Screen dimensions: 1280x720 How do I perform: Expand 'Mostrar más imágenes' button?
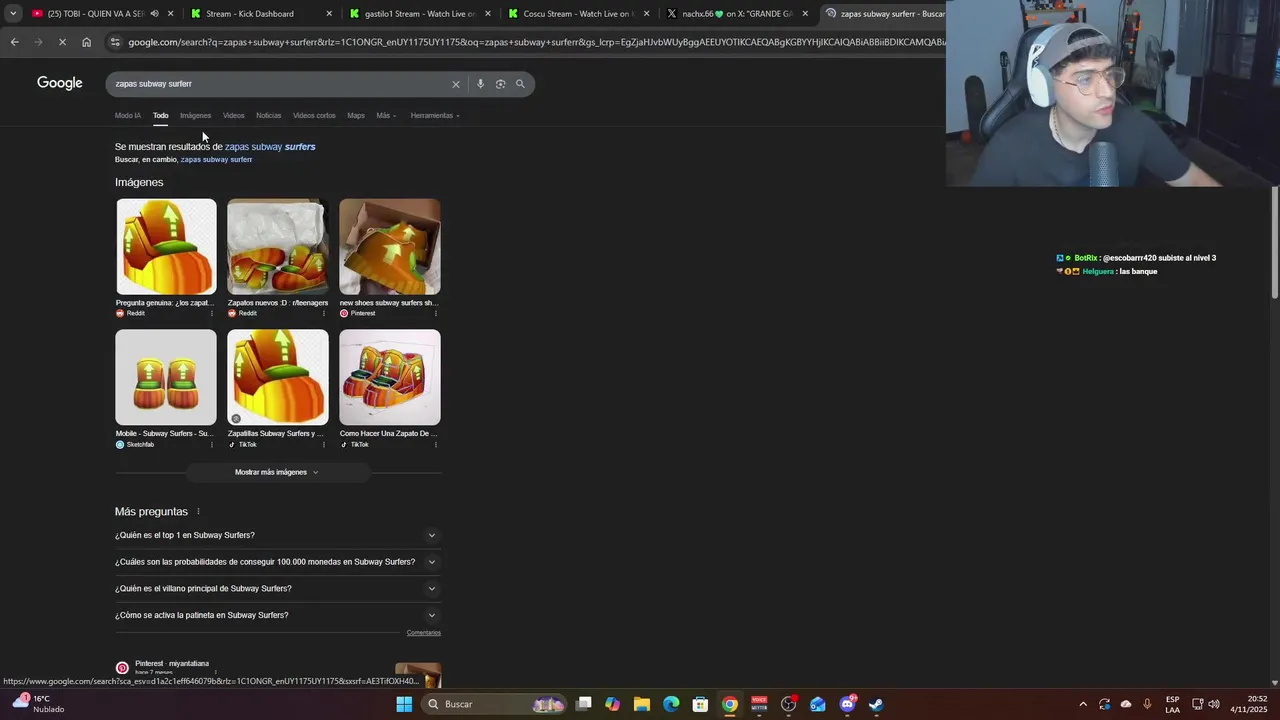click(277, 472)
